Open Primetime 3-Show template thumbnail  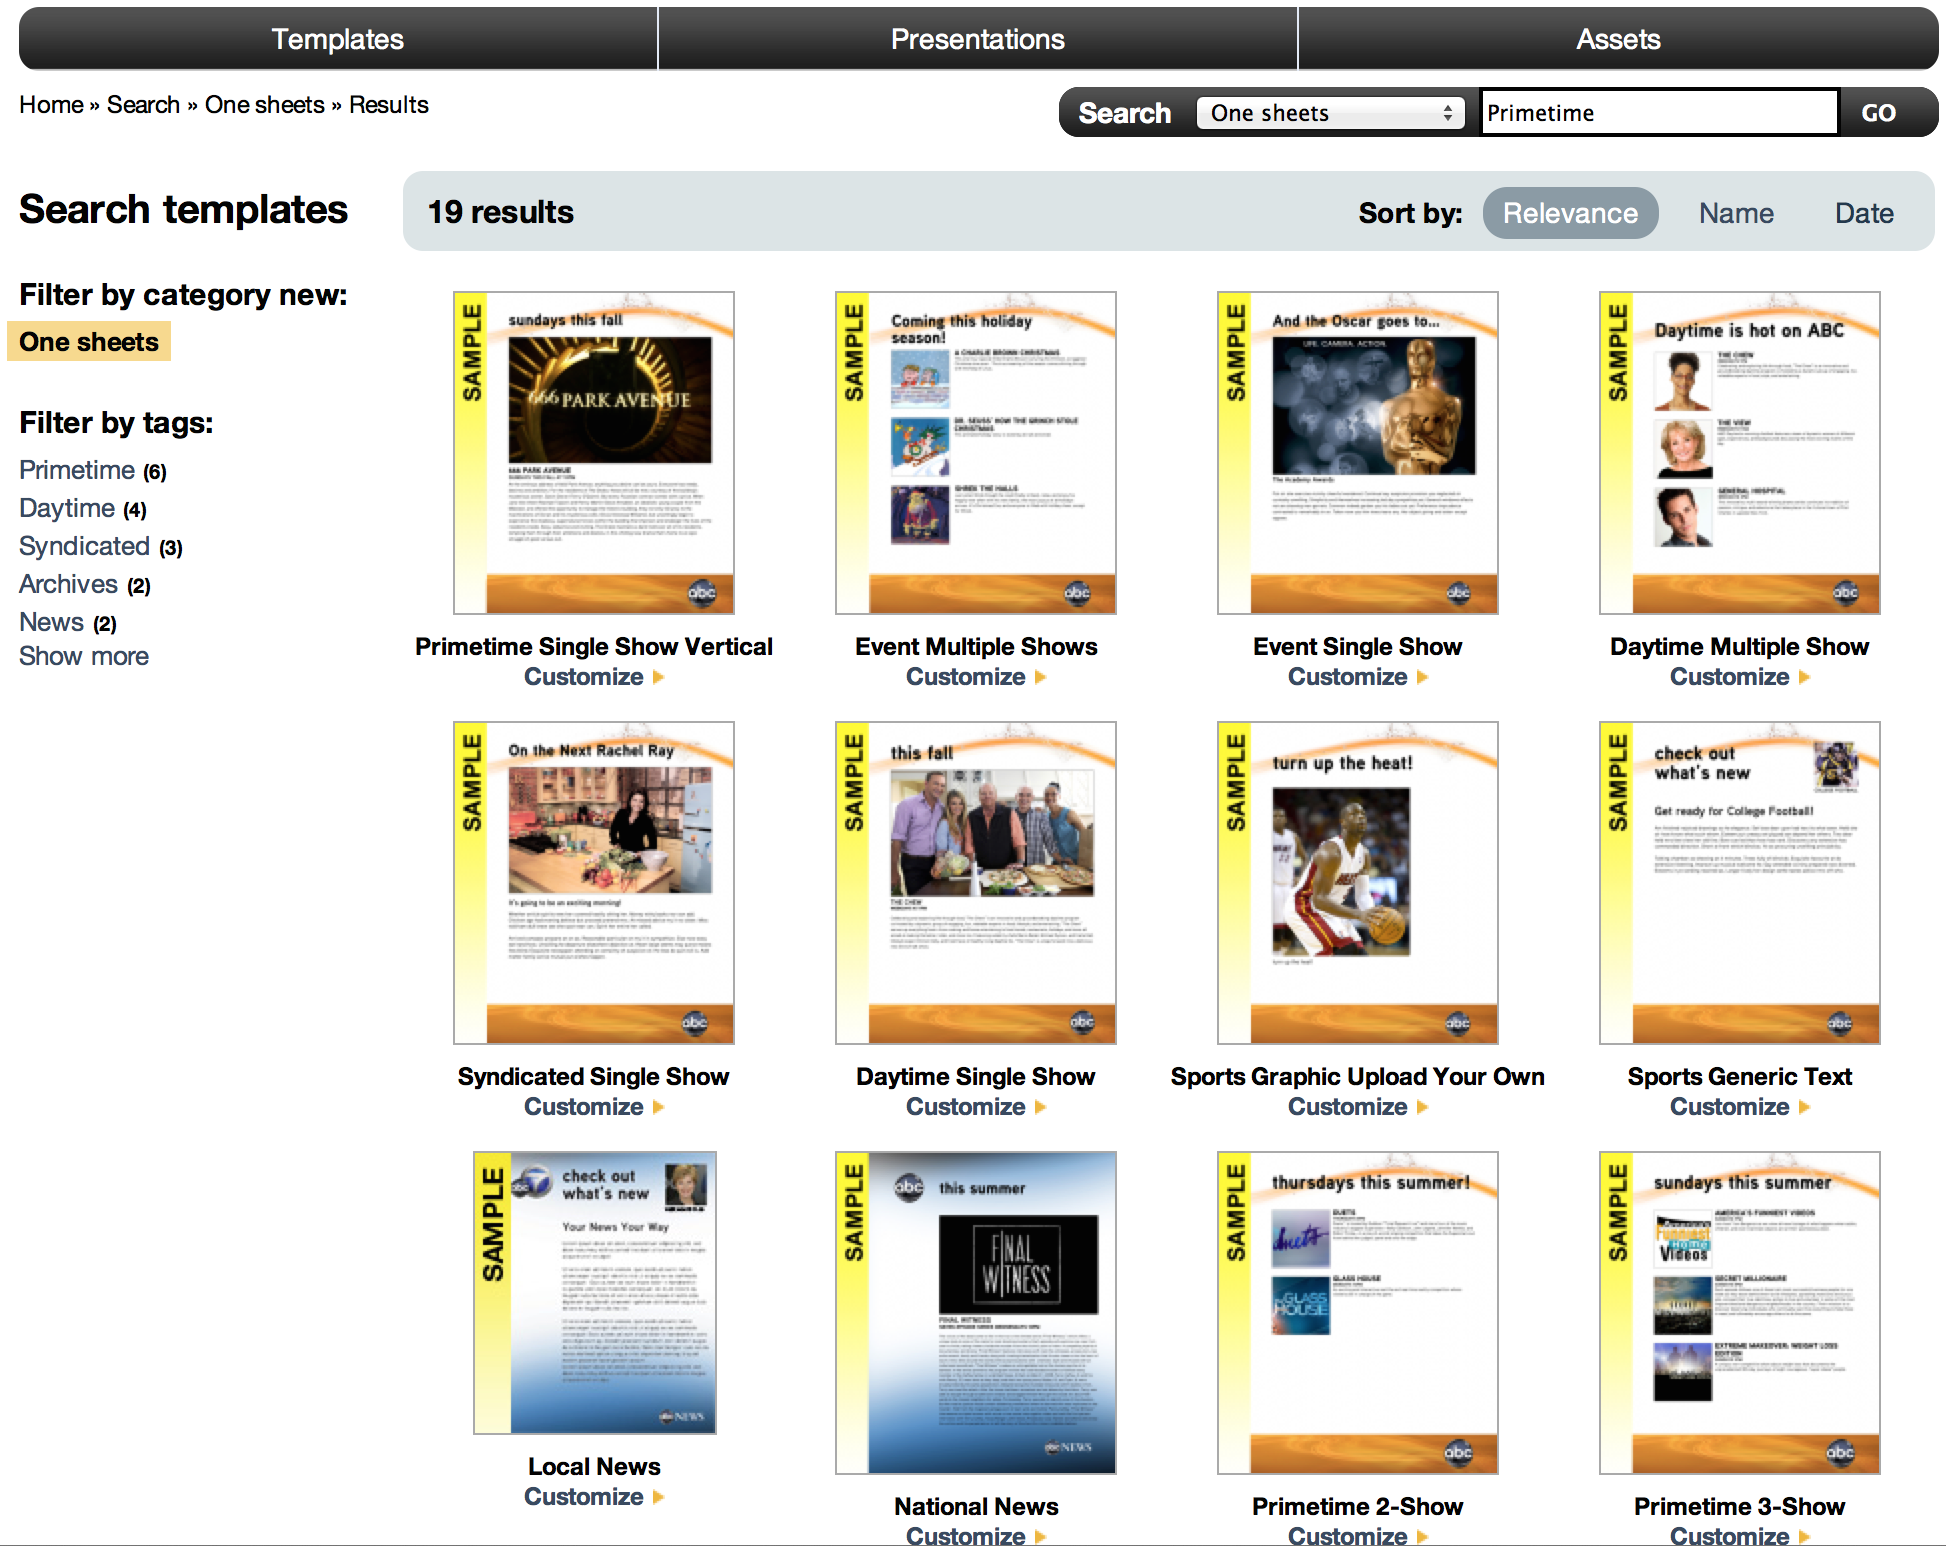click(1740, 1313)
